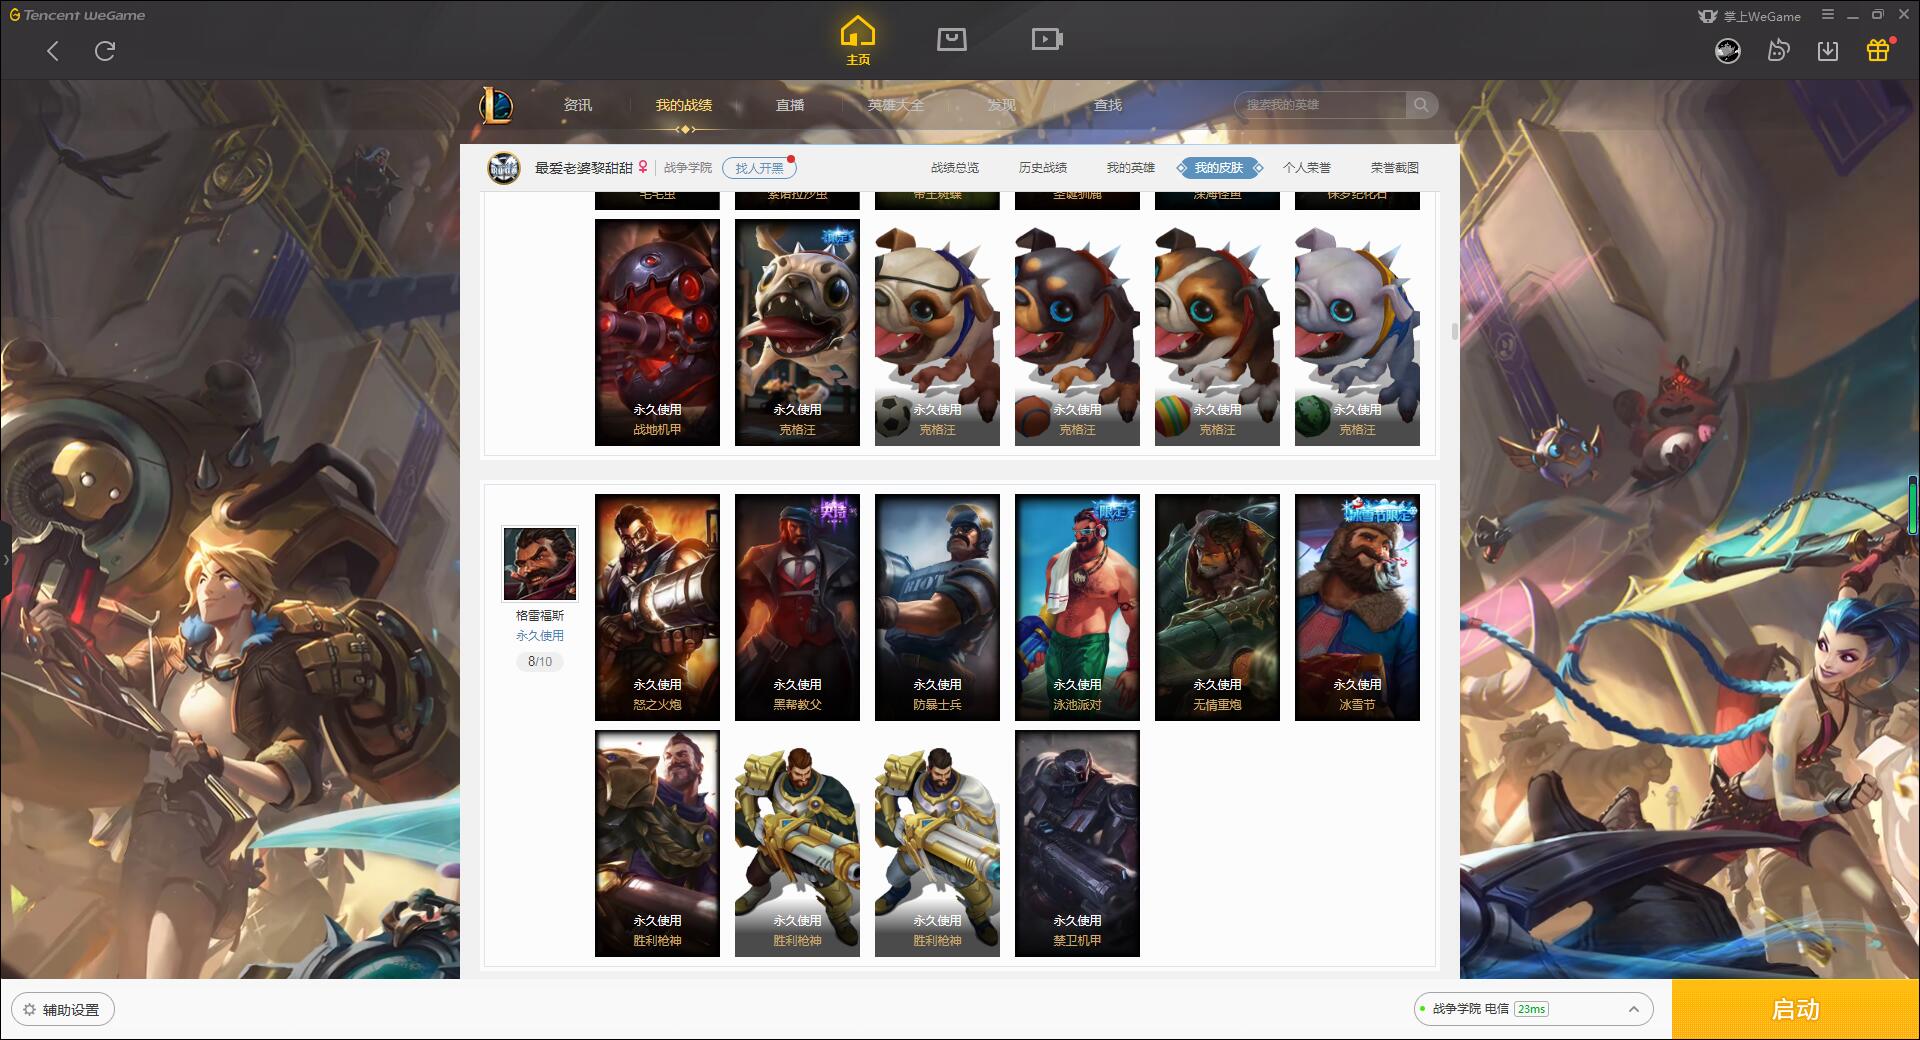Open the store bag icon in top bar
This screenshot has width=1920, height=1040.
pos(951,40)
